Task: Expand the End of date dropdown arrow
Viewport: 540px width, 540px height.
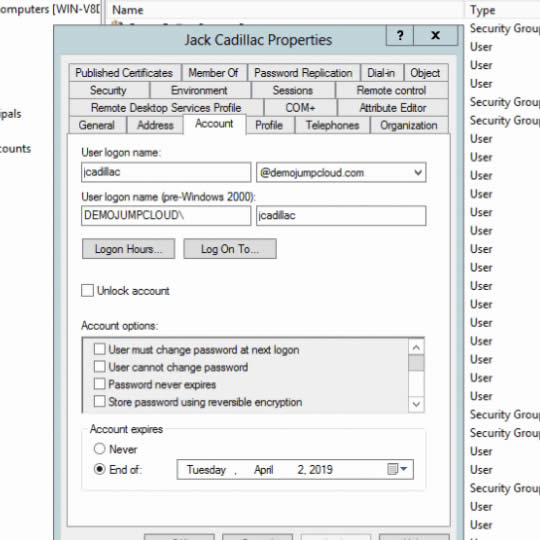Action: (404, 469)
